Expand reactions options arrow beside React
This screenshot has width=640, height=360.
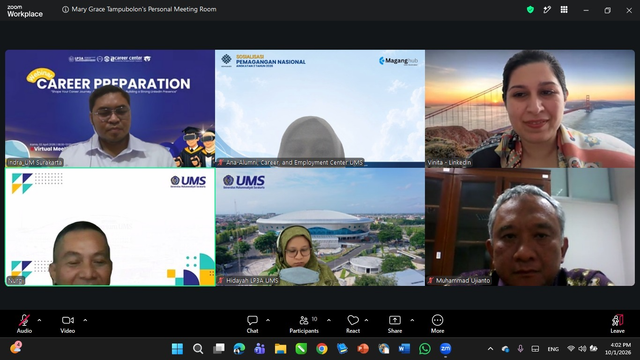367,320
